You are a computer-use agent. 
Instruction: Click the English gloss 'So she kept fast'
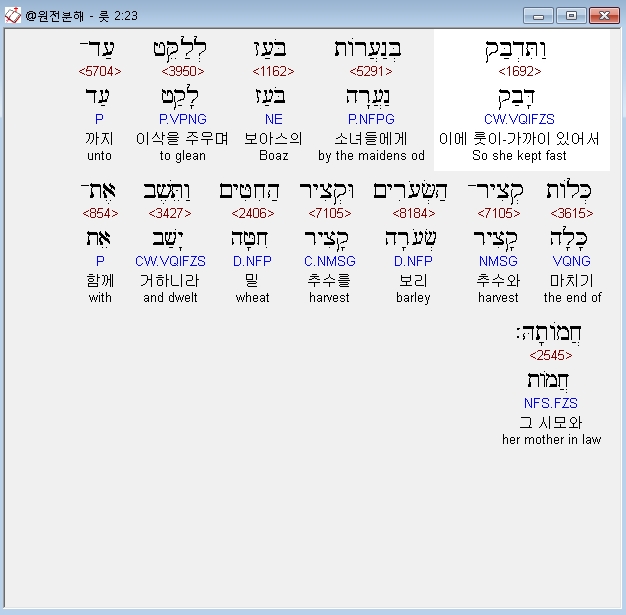(519, 155)
